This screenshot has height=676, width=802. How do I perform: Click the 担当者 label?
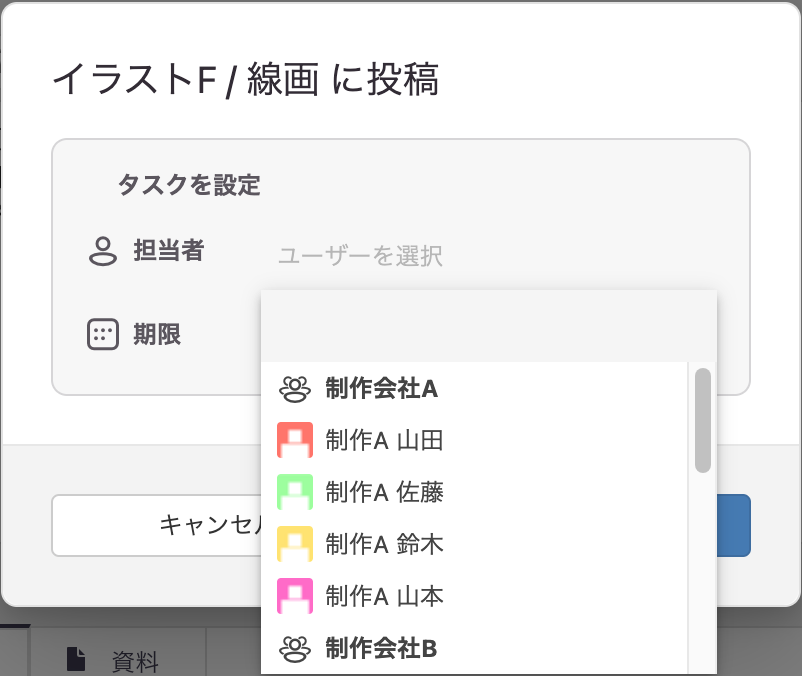[x=169, y=251]
